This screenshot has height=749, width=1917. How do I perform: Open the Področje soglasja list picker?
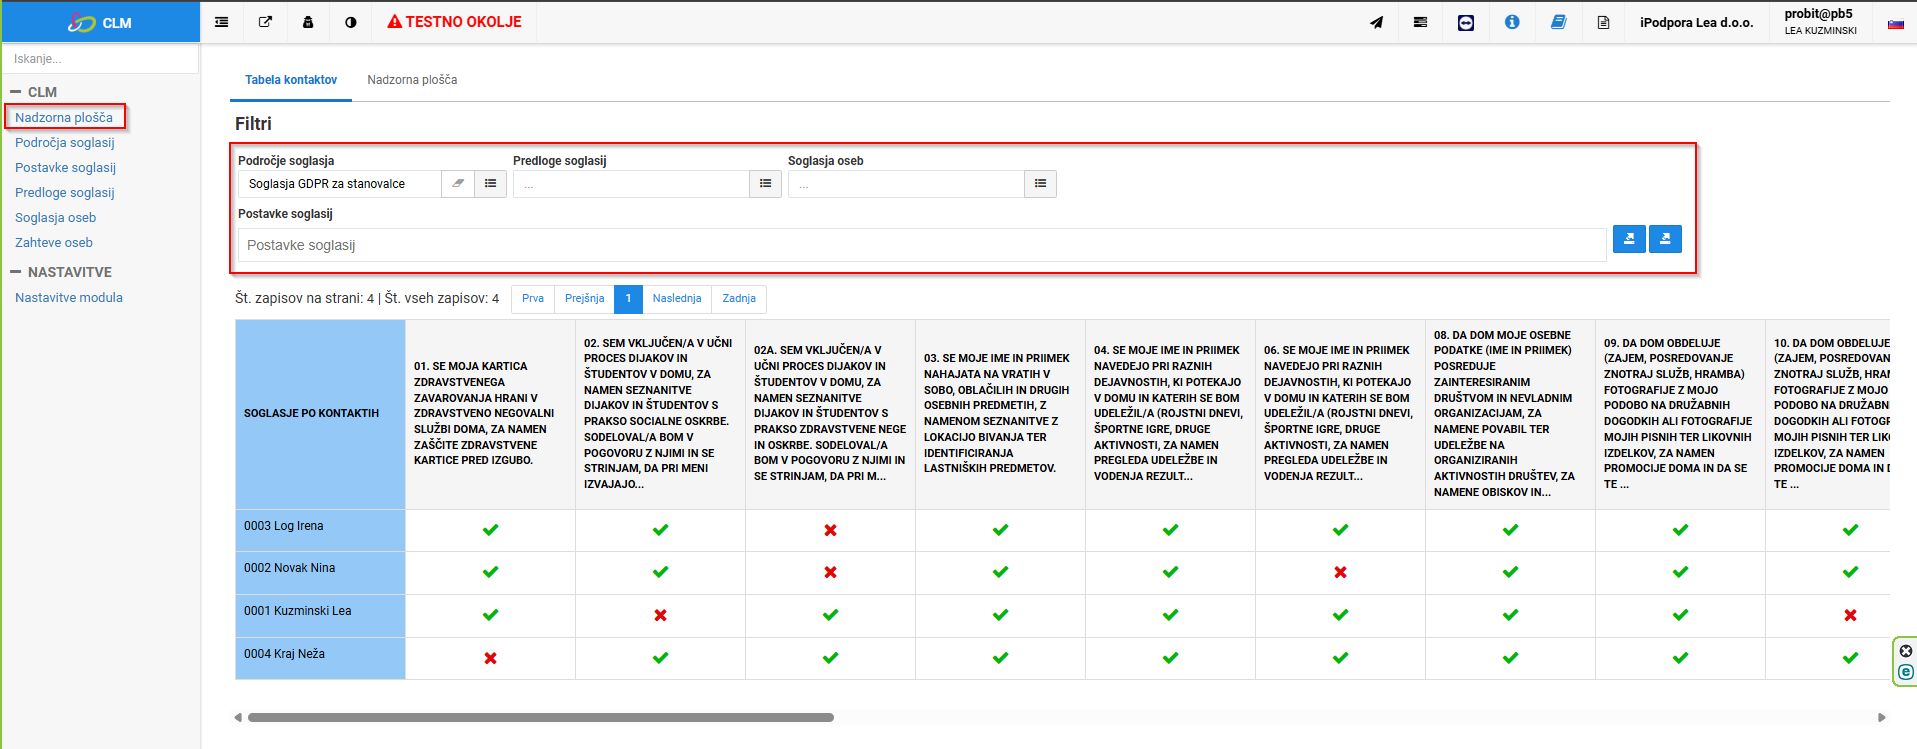[x=490, y=184]
